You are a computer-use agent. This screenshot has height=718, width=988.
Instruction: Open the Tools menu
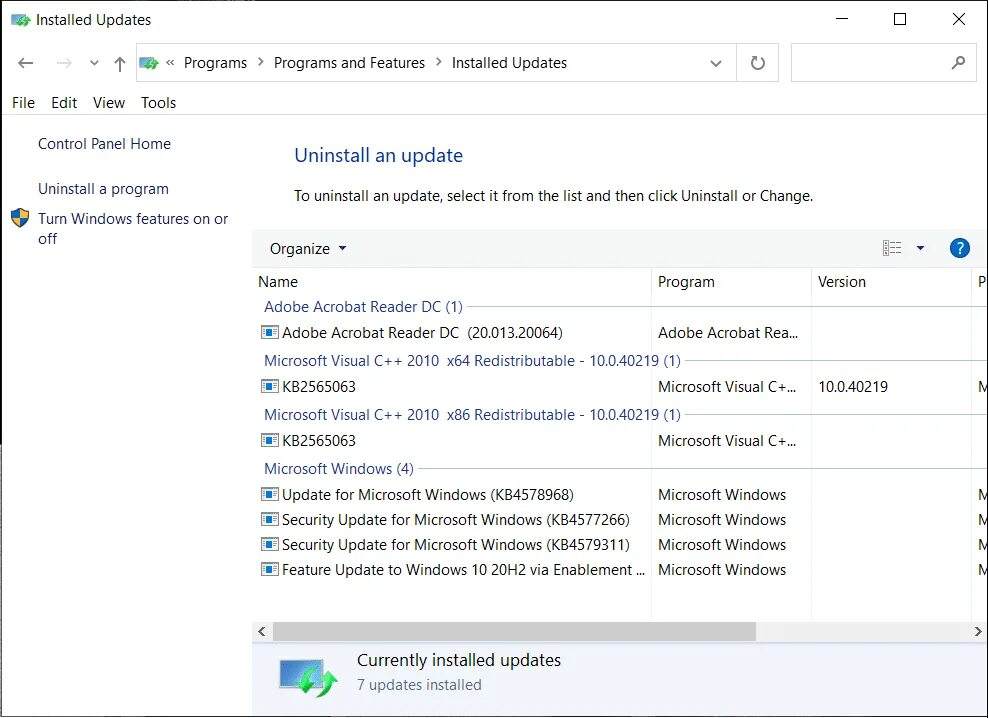tap(158, 103)
